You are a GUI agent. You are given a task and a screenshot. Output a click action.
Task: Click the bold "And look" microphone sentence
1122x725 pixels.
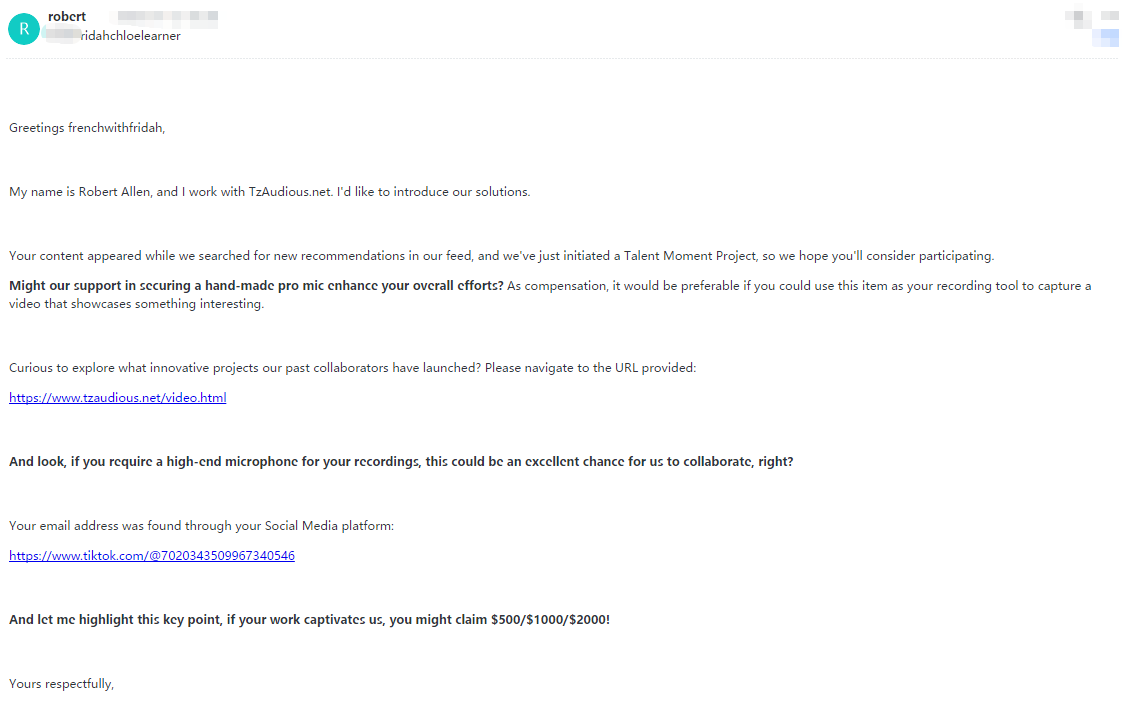[401, 462]
